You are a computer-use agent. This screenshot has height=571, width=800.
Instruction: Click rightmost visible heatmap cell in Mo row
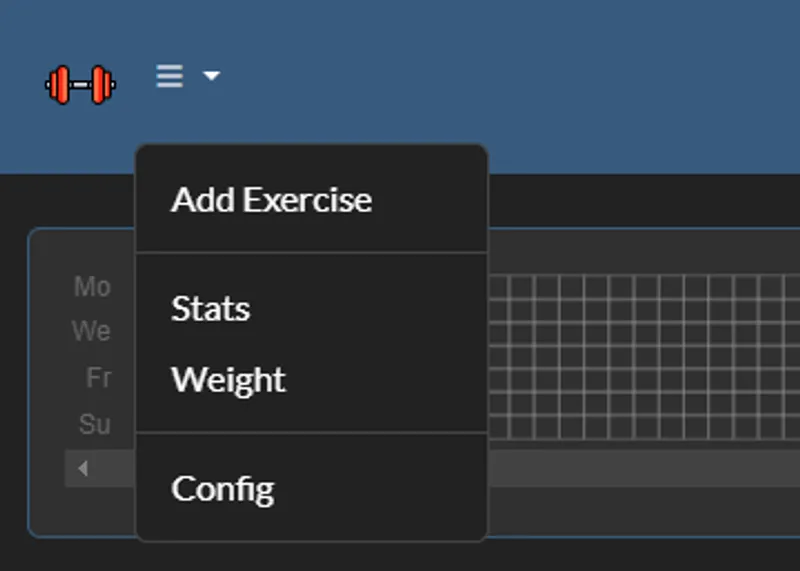[791, 288]
